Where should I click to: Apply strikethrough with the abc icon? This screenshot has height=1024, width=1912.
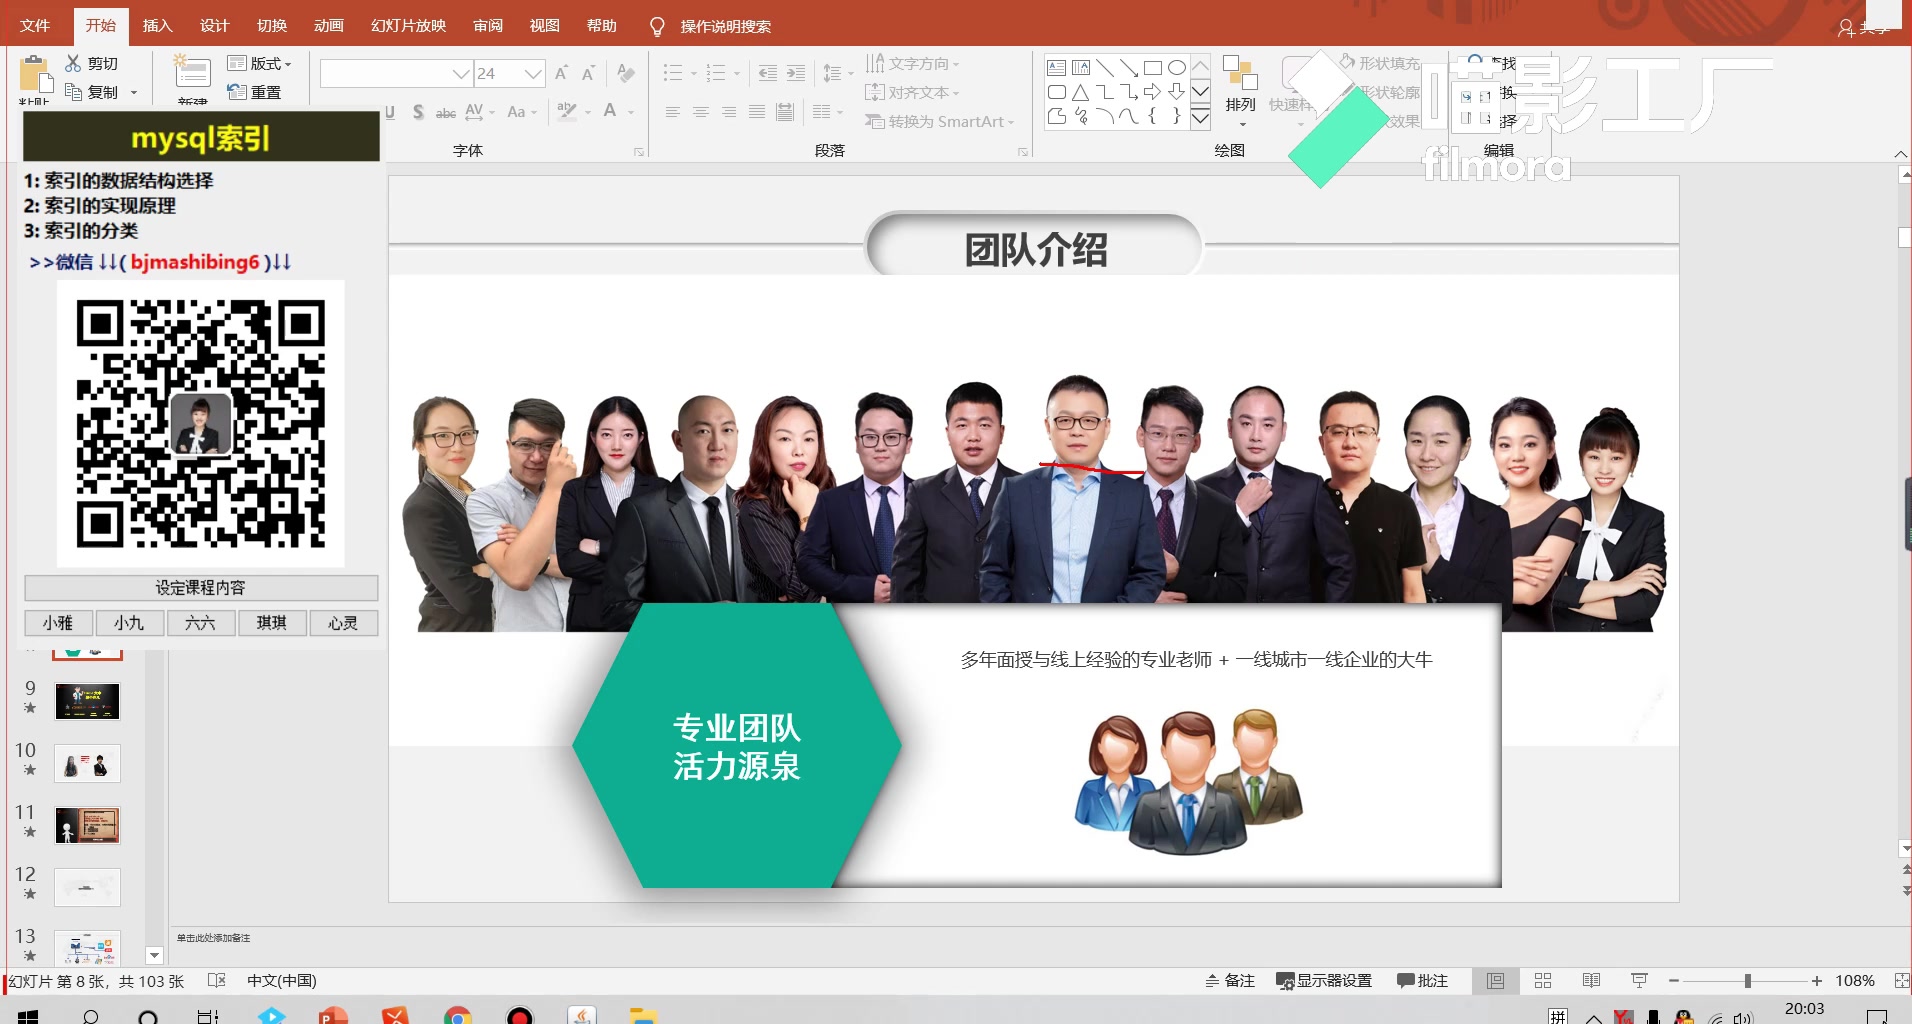[x=446, y=112]
